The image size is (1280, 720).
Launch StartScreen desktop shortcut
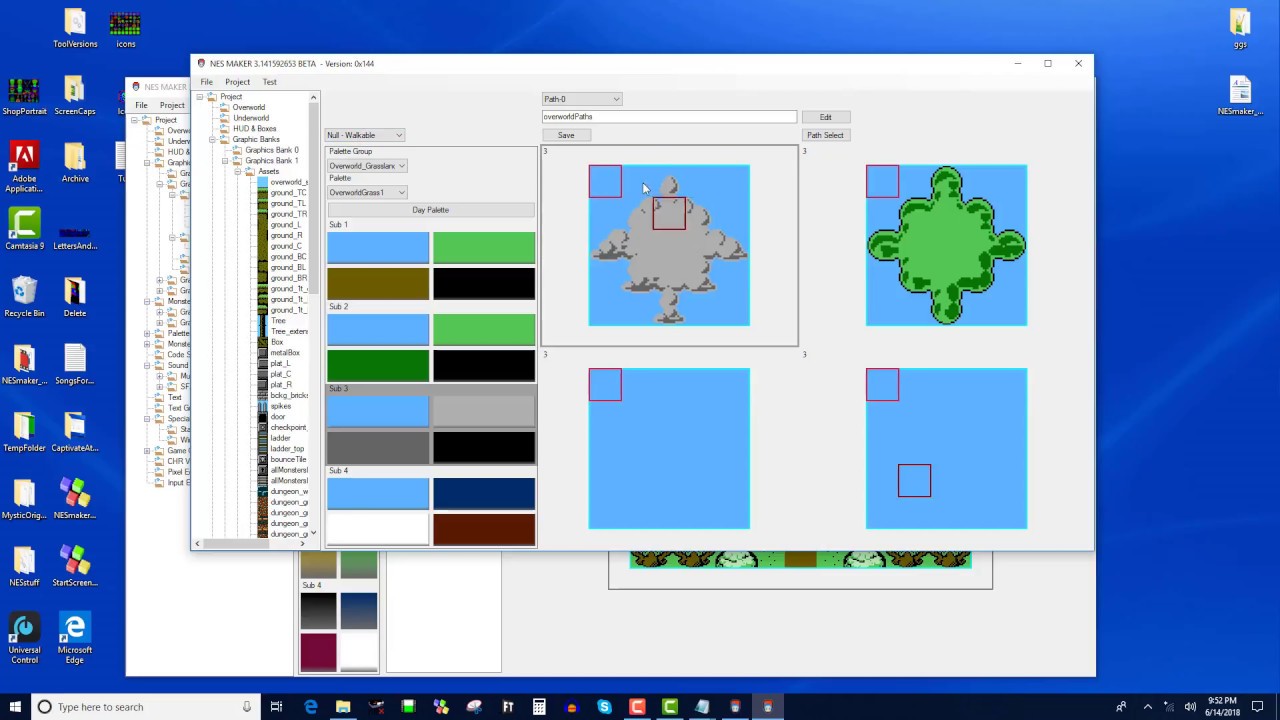point(75,565)
